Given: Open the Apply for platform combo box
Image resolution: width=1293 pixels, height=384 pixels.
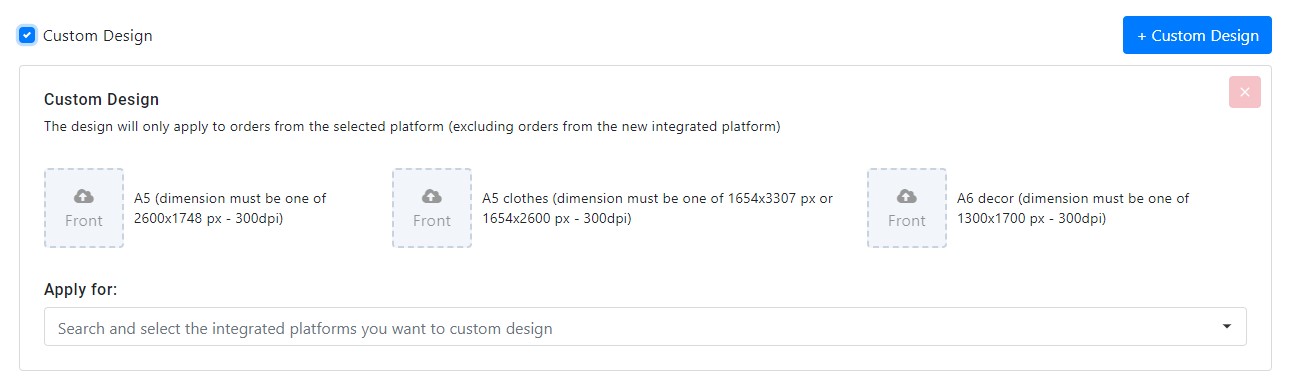Looking at the screenshot, I should 645,327.
